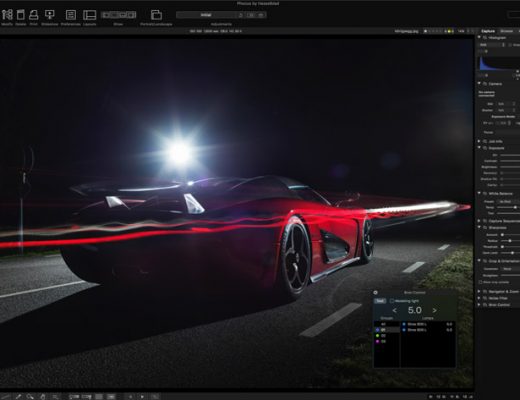Switch to the Capture tab

point(488,31)
